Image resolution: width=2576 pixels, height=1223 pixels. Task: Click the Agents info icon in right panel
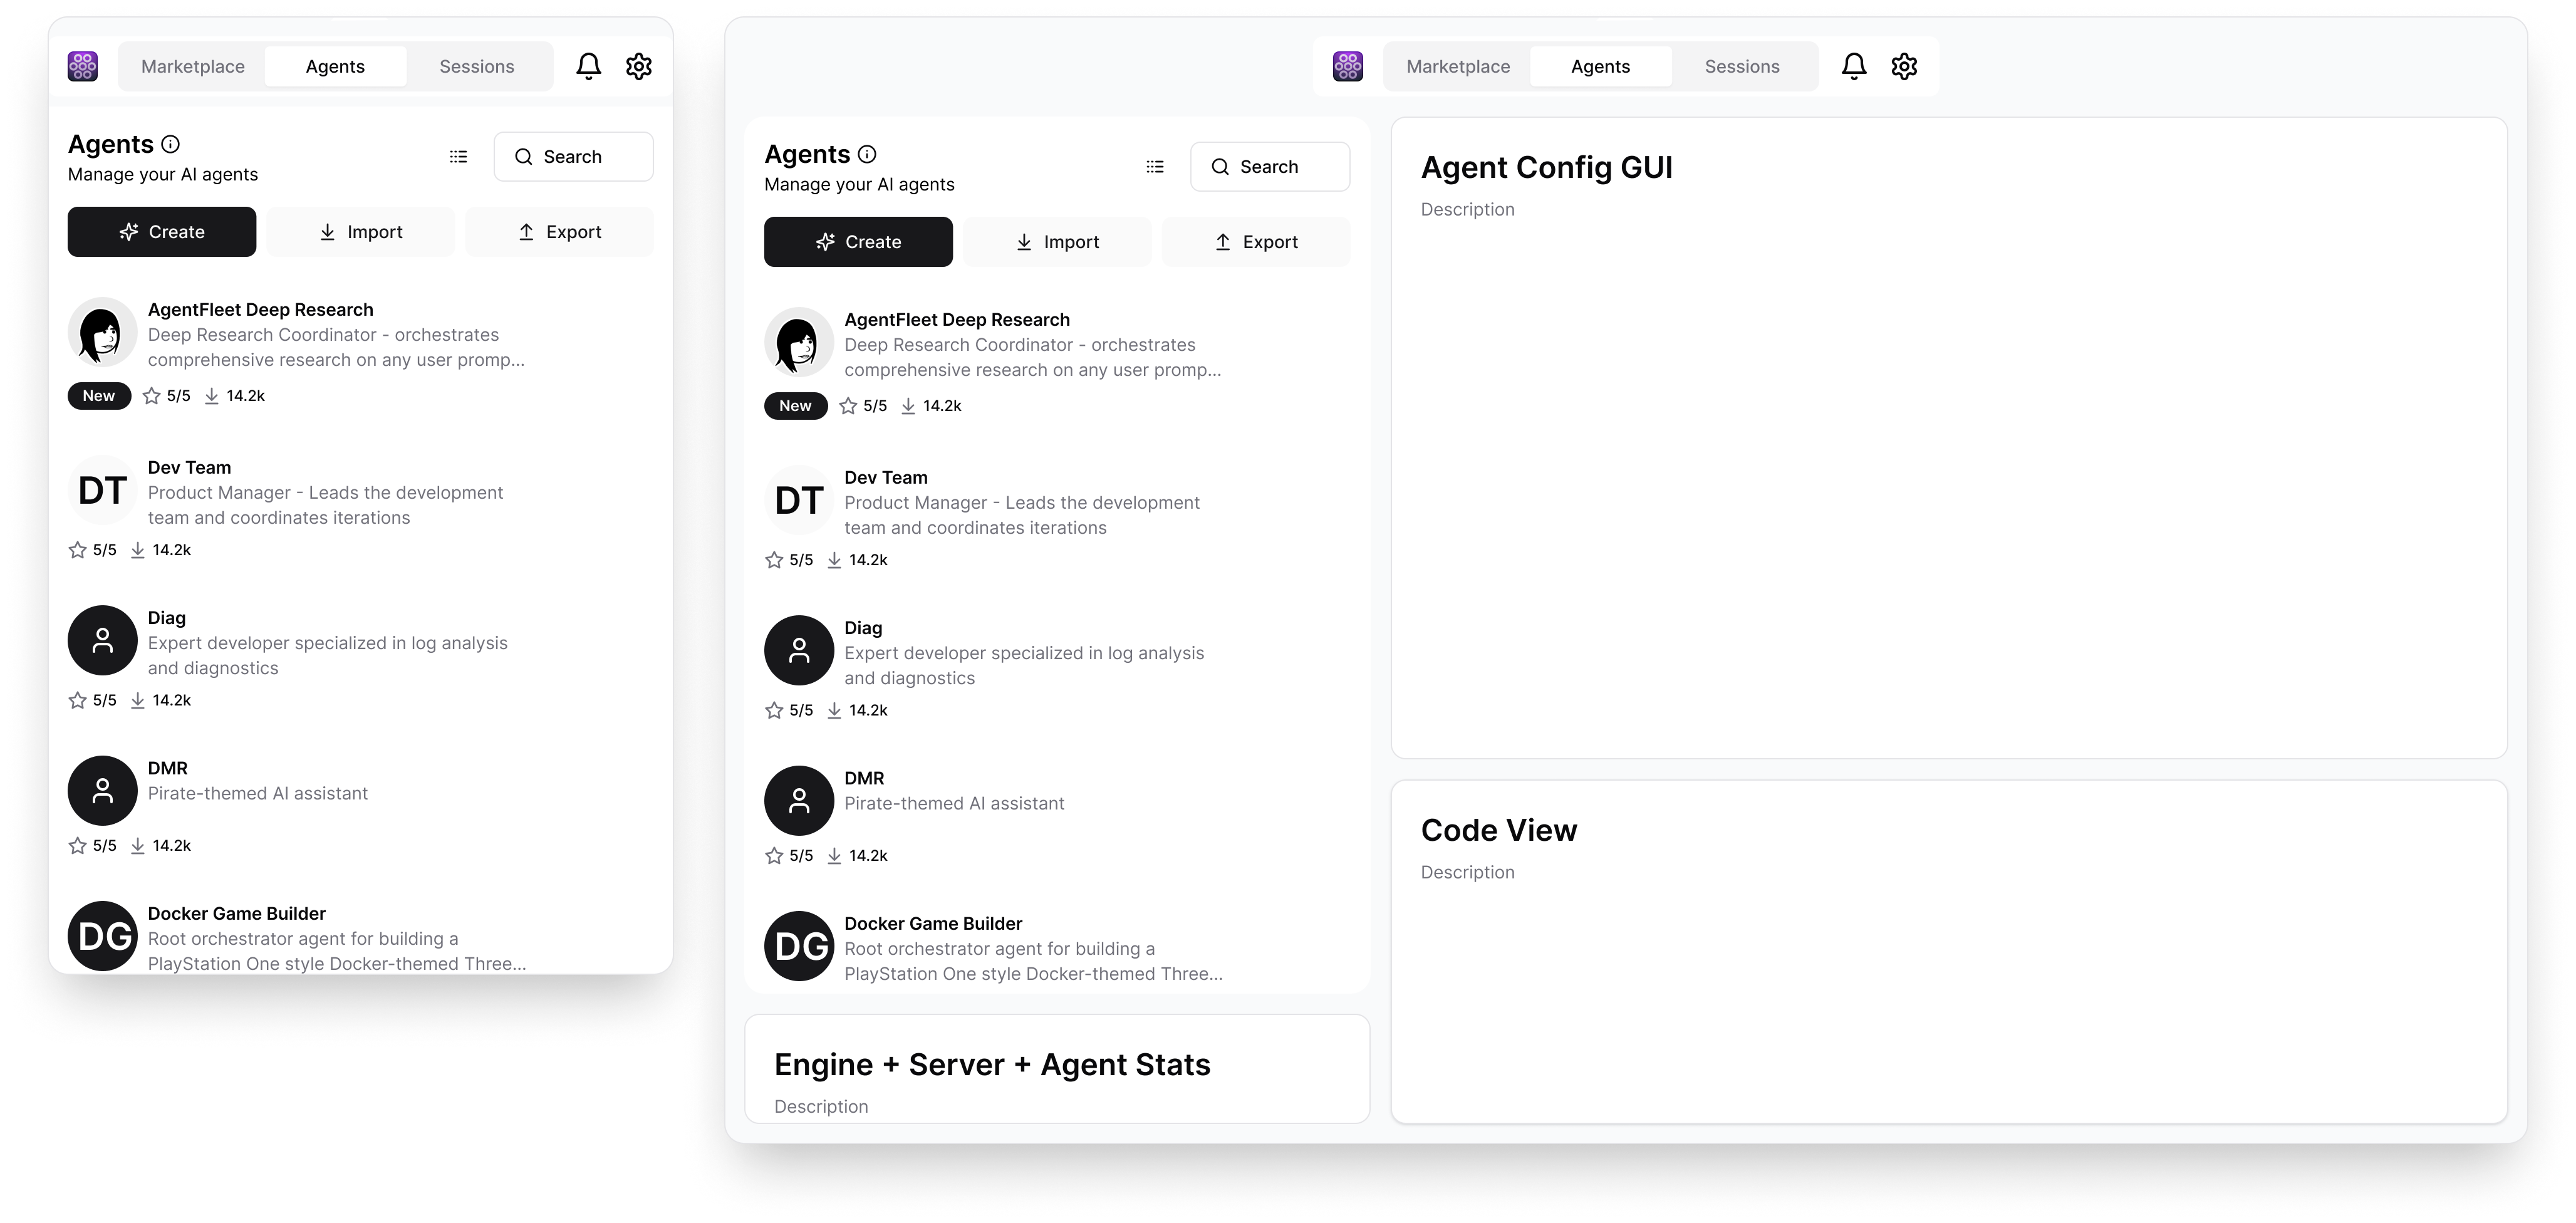click(x=867, y=154)
